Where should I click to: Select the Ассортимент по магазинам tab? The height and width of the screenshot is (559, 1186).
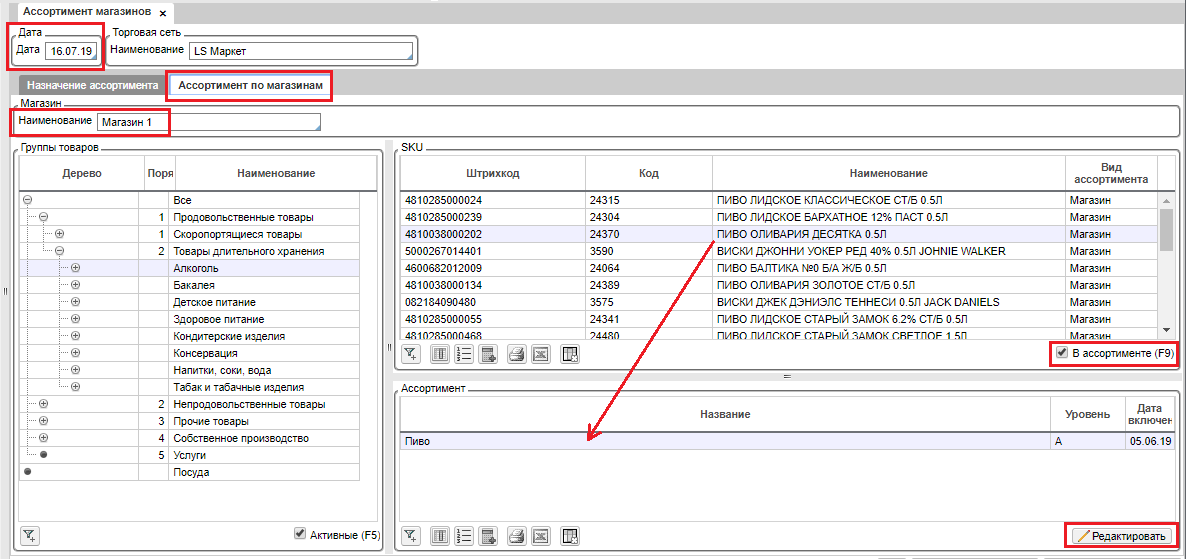point(250,86)
